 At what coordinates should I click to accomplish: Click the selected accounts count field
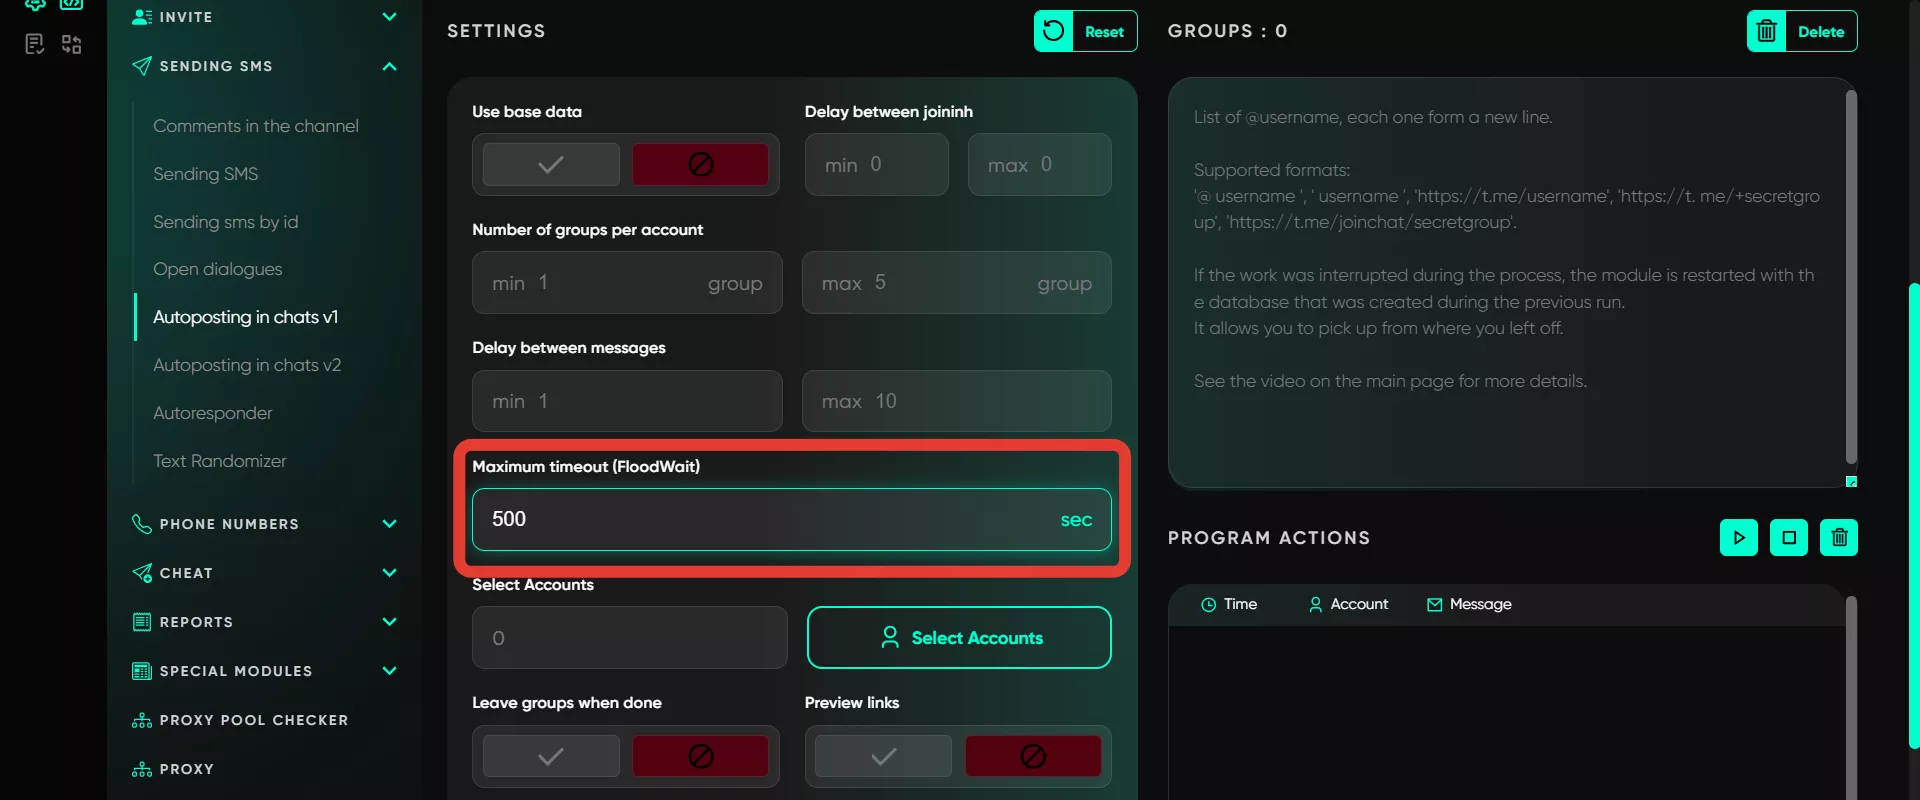coord(630,638)
